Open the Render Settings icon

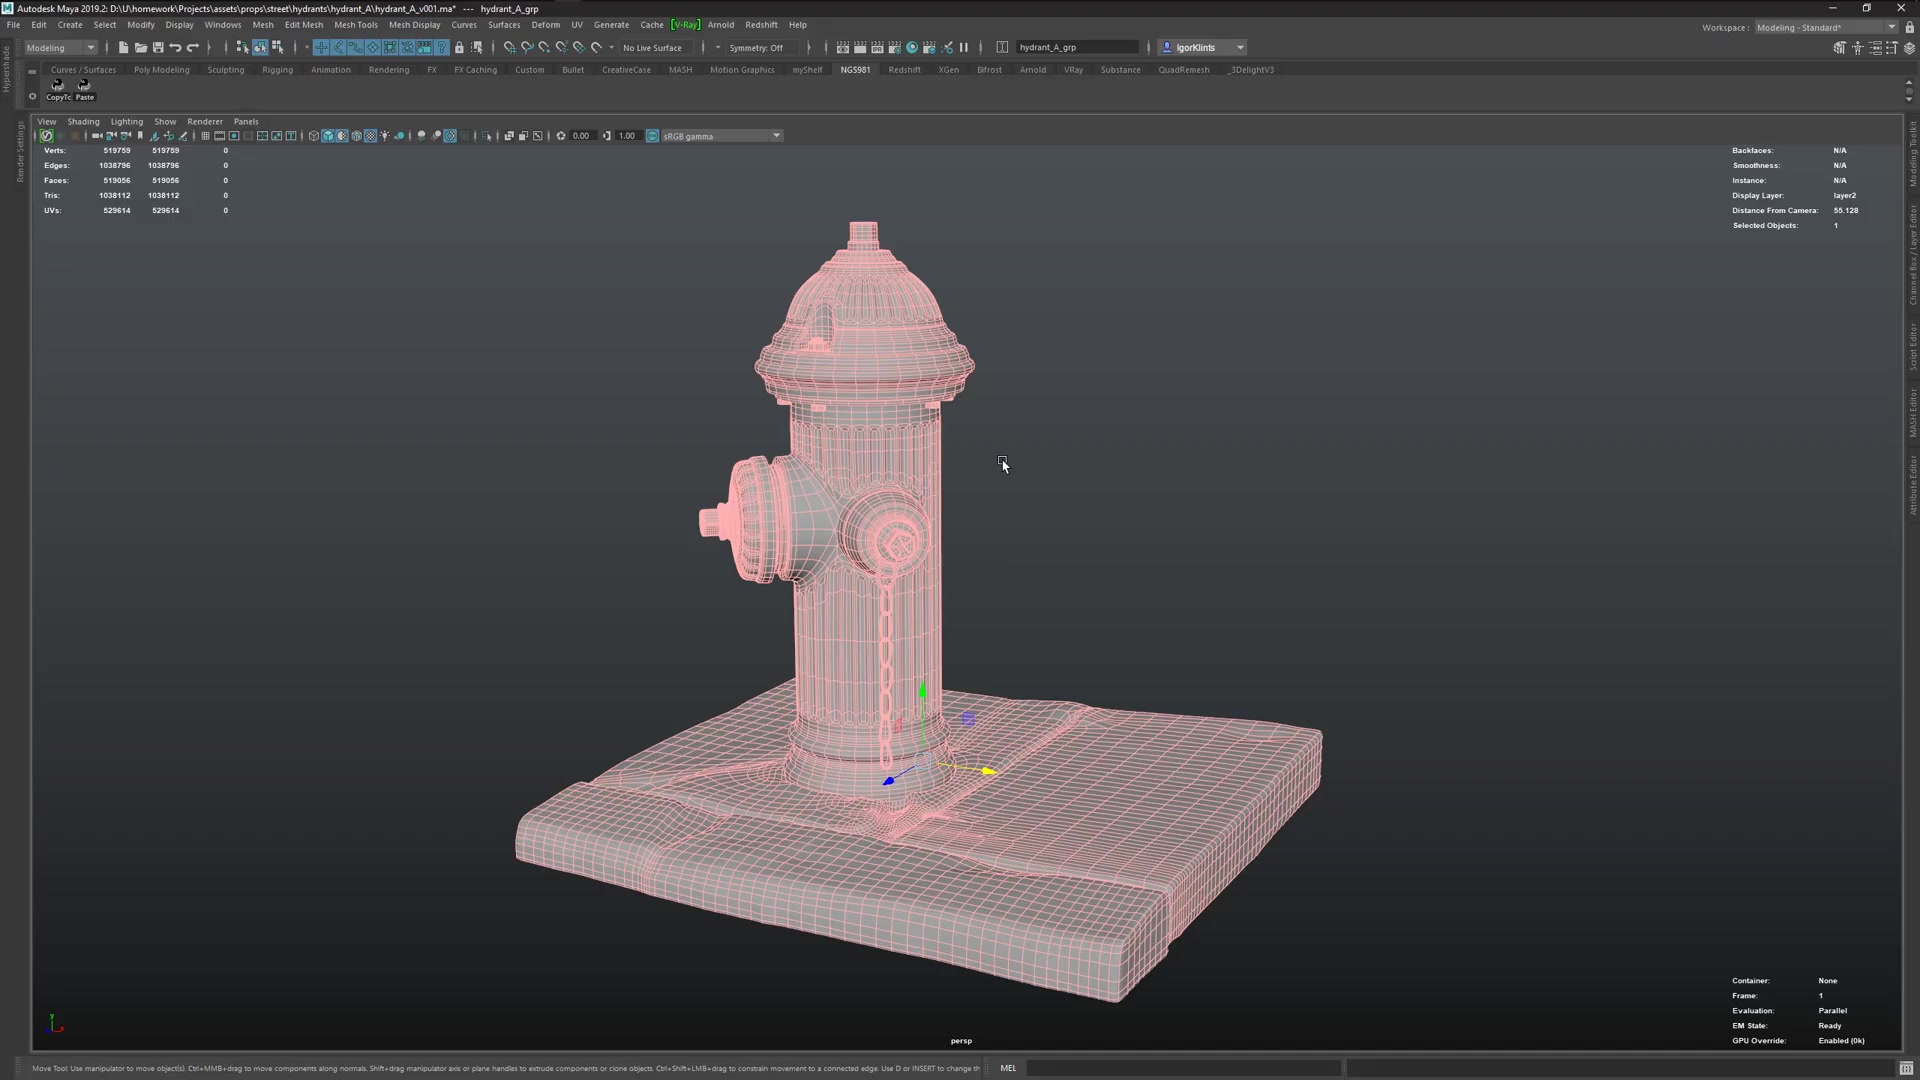pyautogui.click(x=895, y=47)
